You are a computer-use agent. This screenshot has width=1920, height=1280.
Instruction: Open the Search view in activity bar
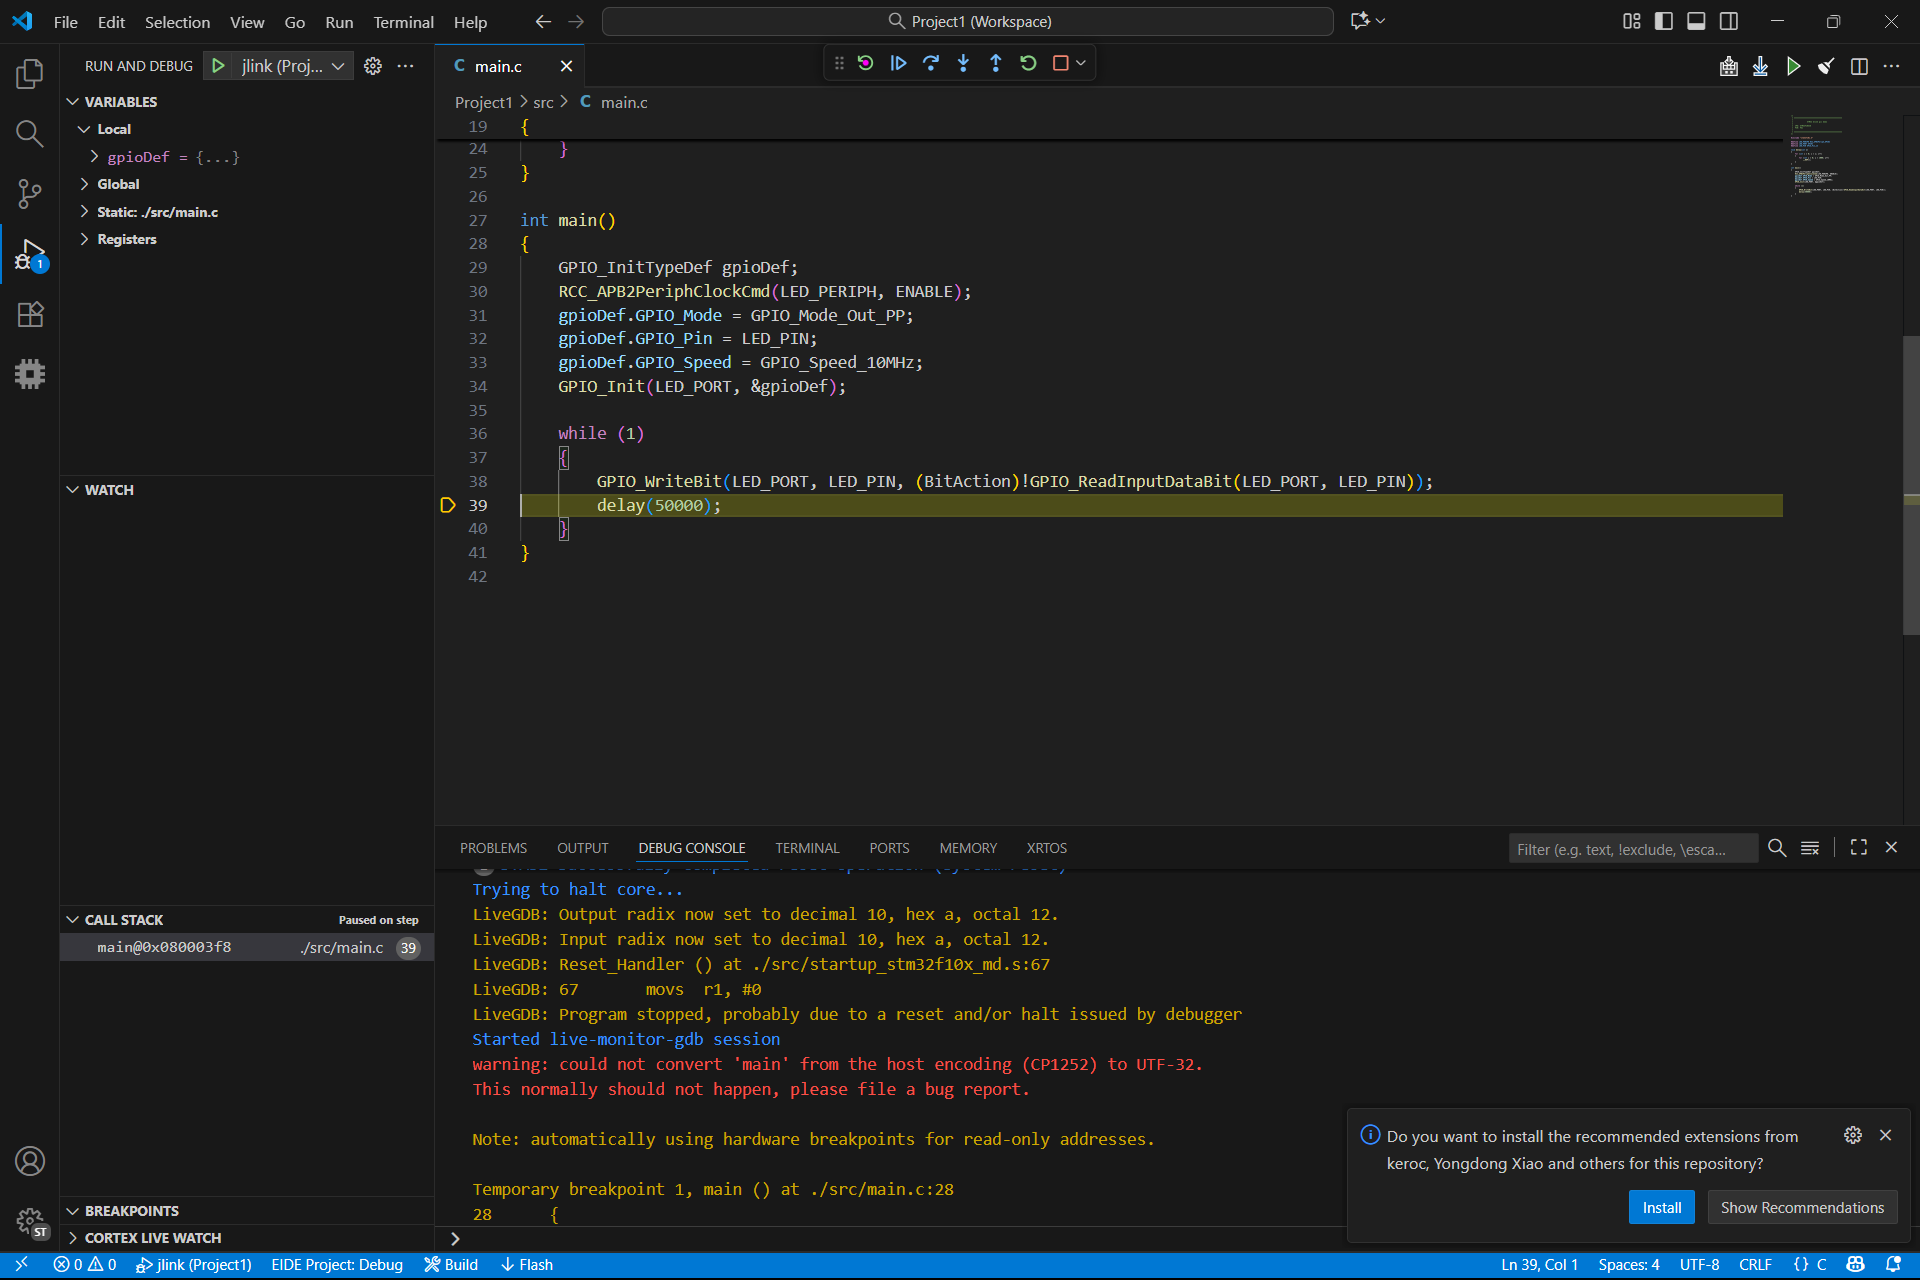point(30,134)
